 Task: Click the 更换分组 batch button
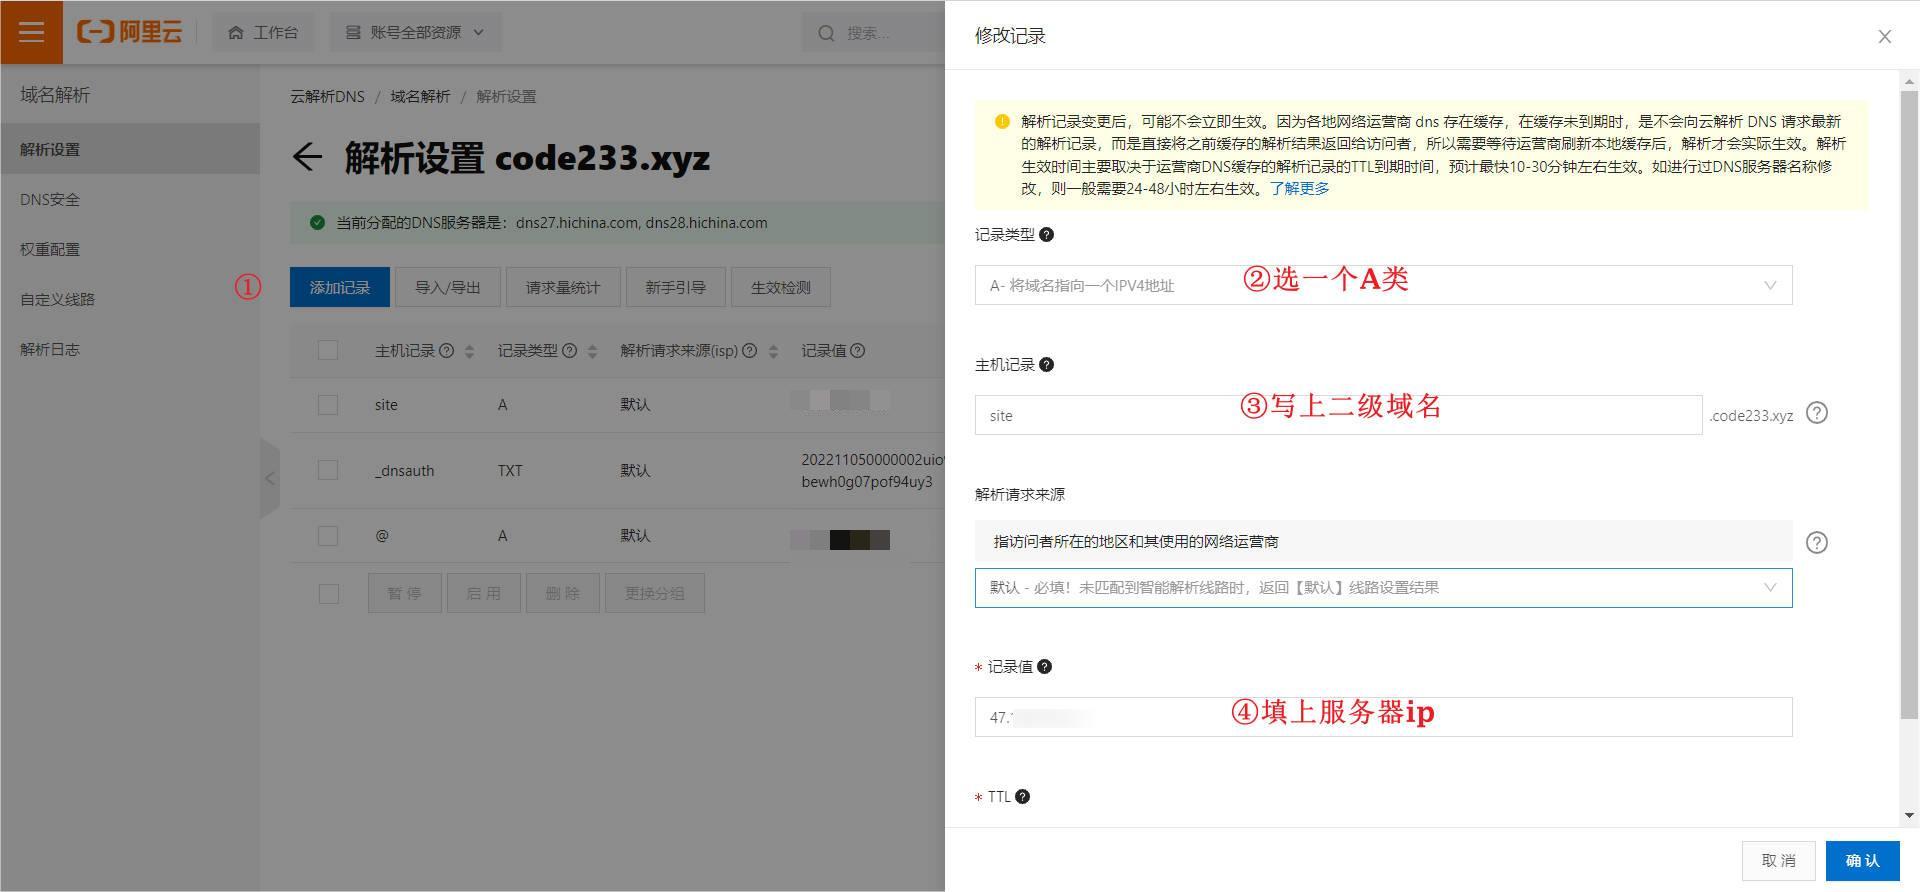click(x=654, y=593)
